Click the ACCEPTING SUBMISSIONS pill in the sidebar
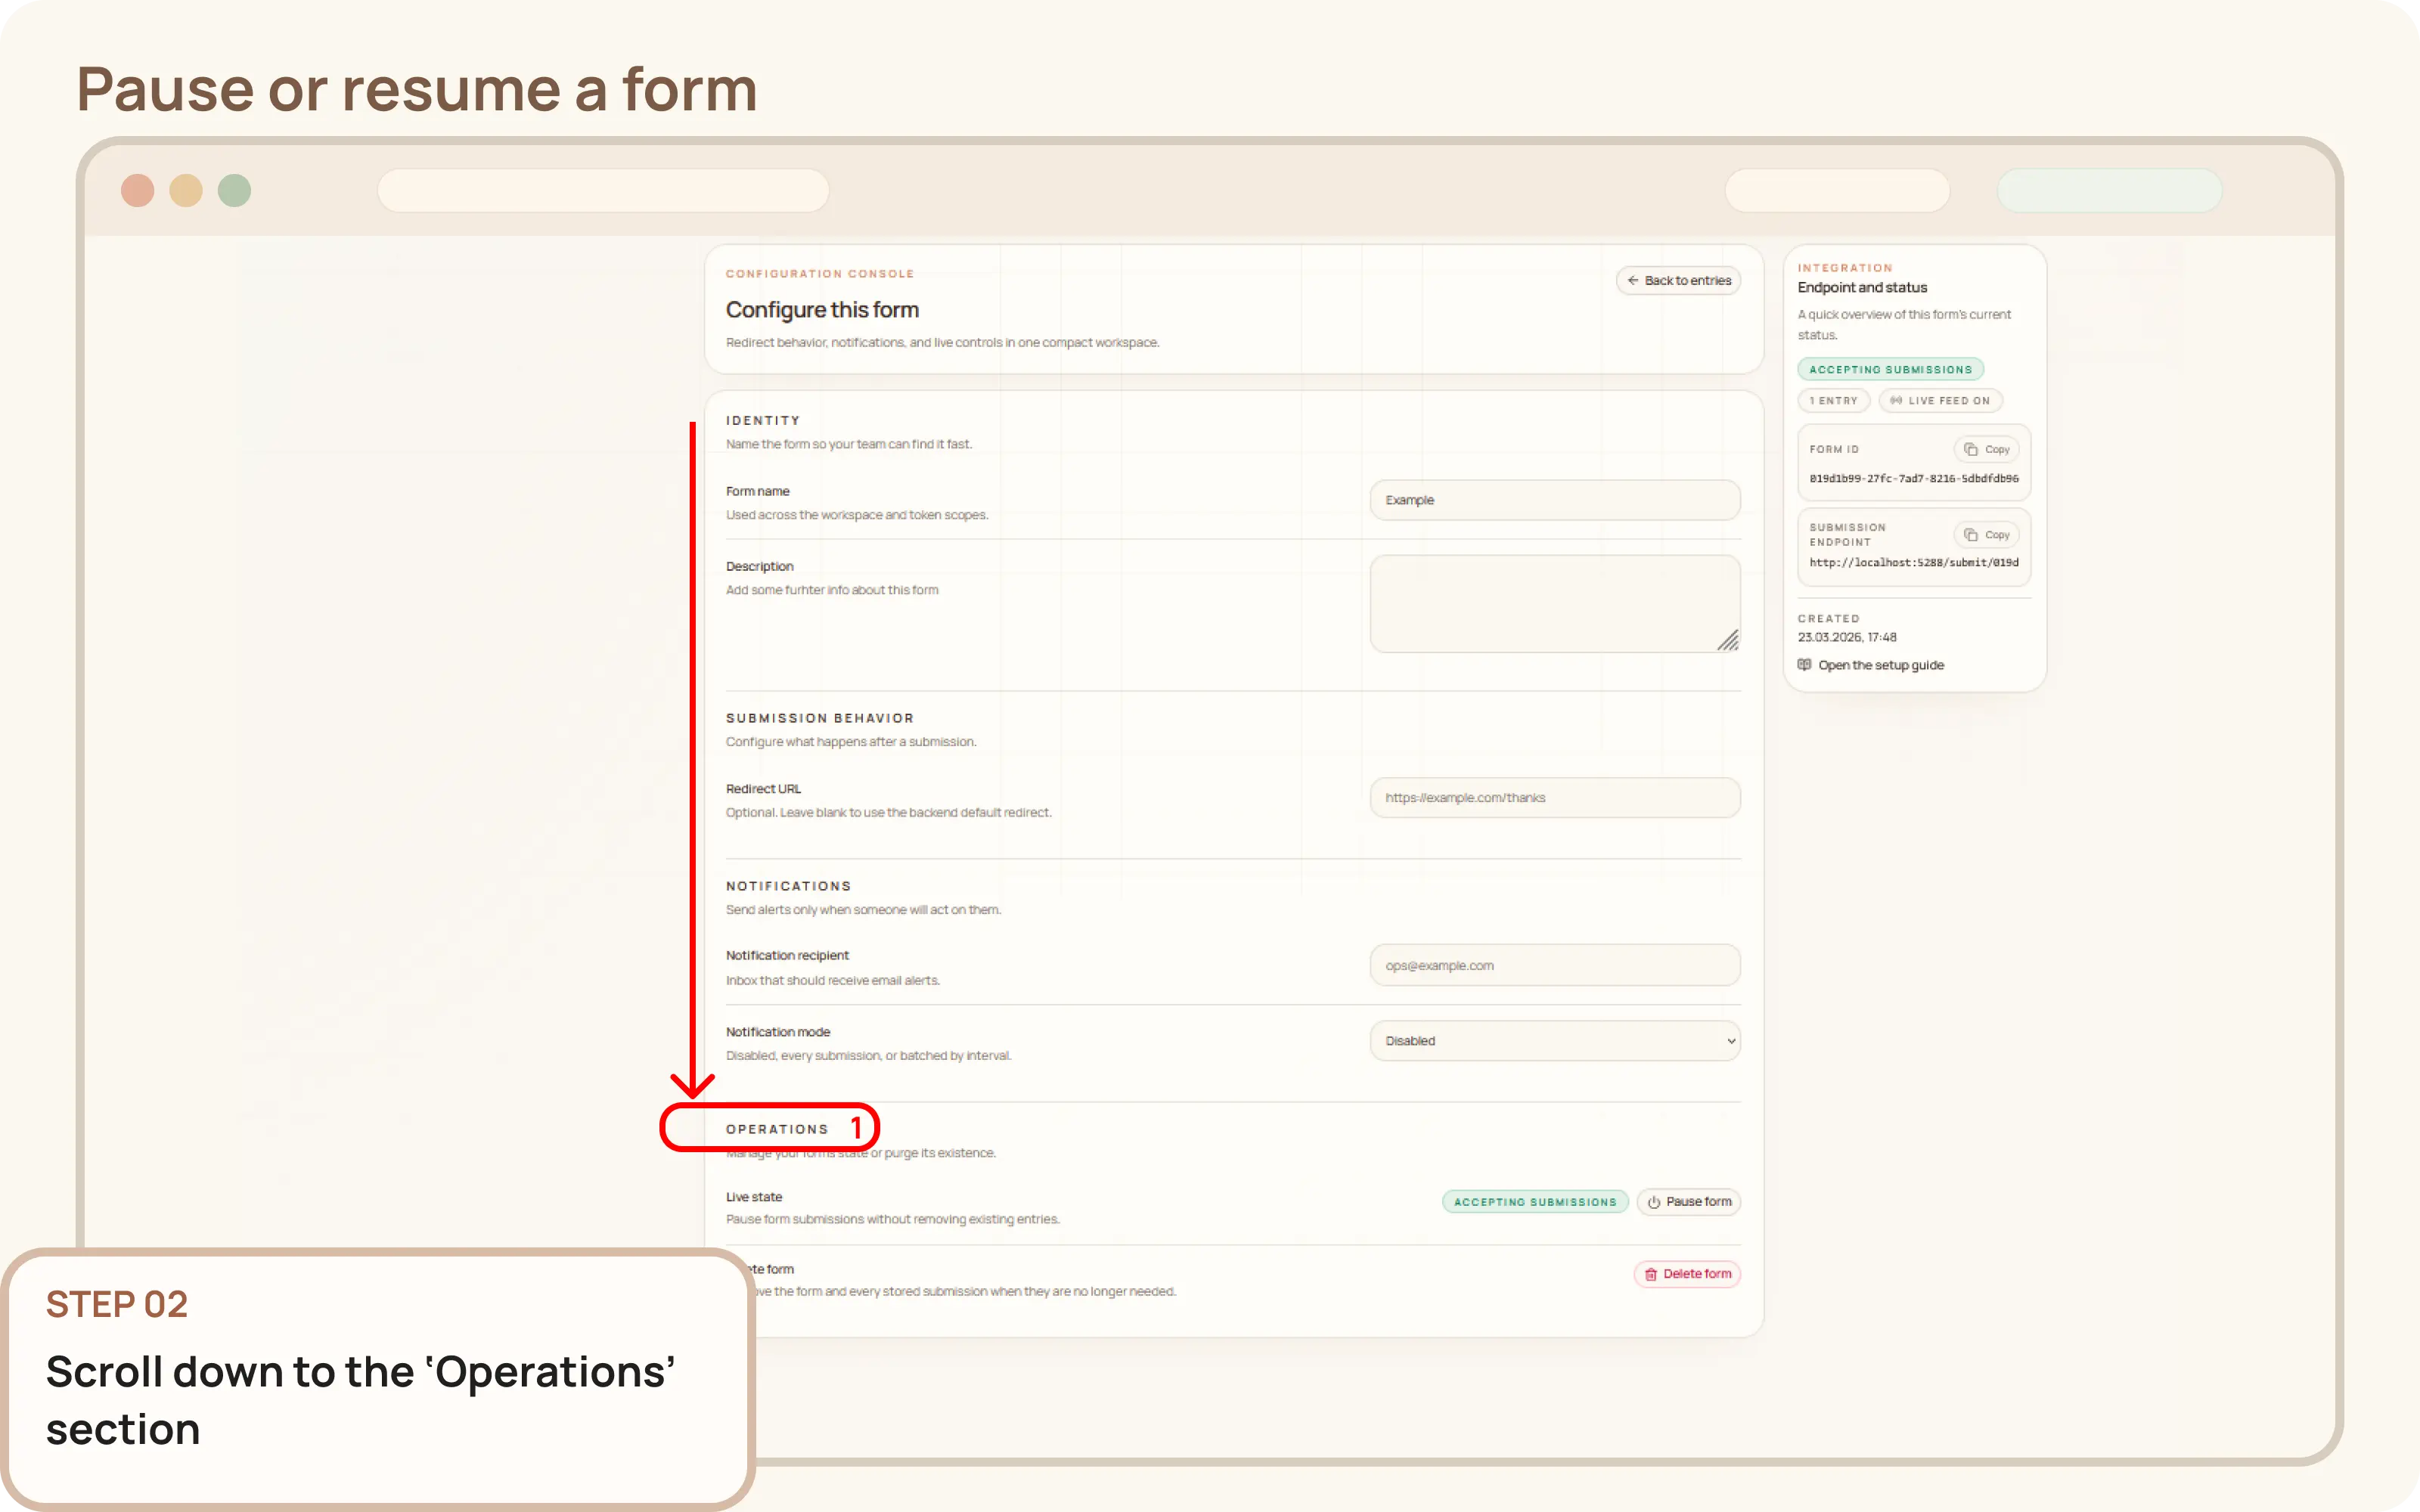 [1891, 369]
